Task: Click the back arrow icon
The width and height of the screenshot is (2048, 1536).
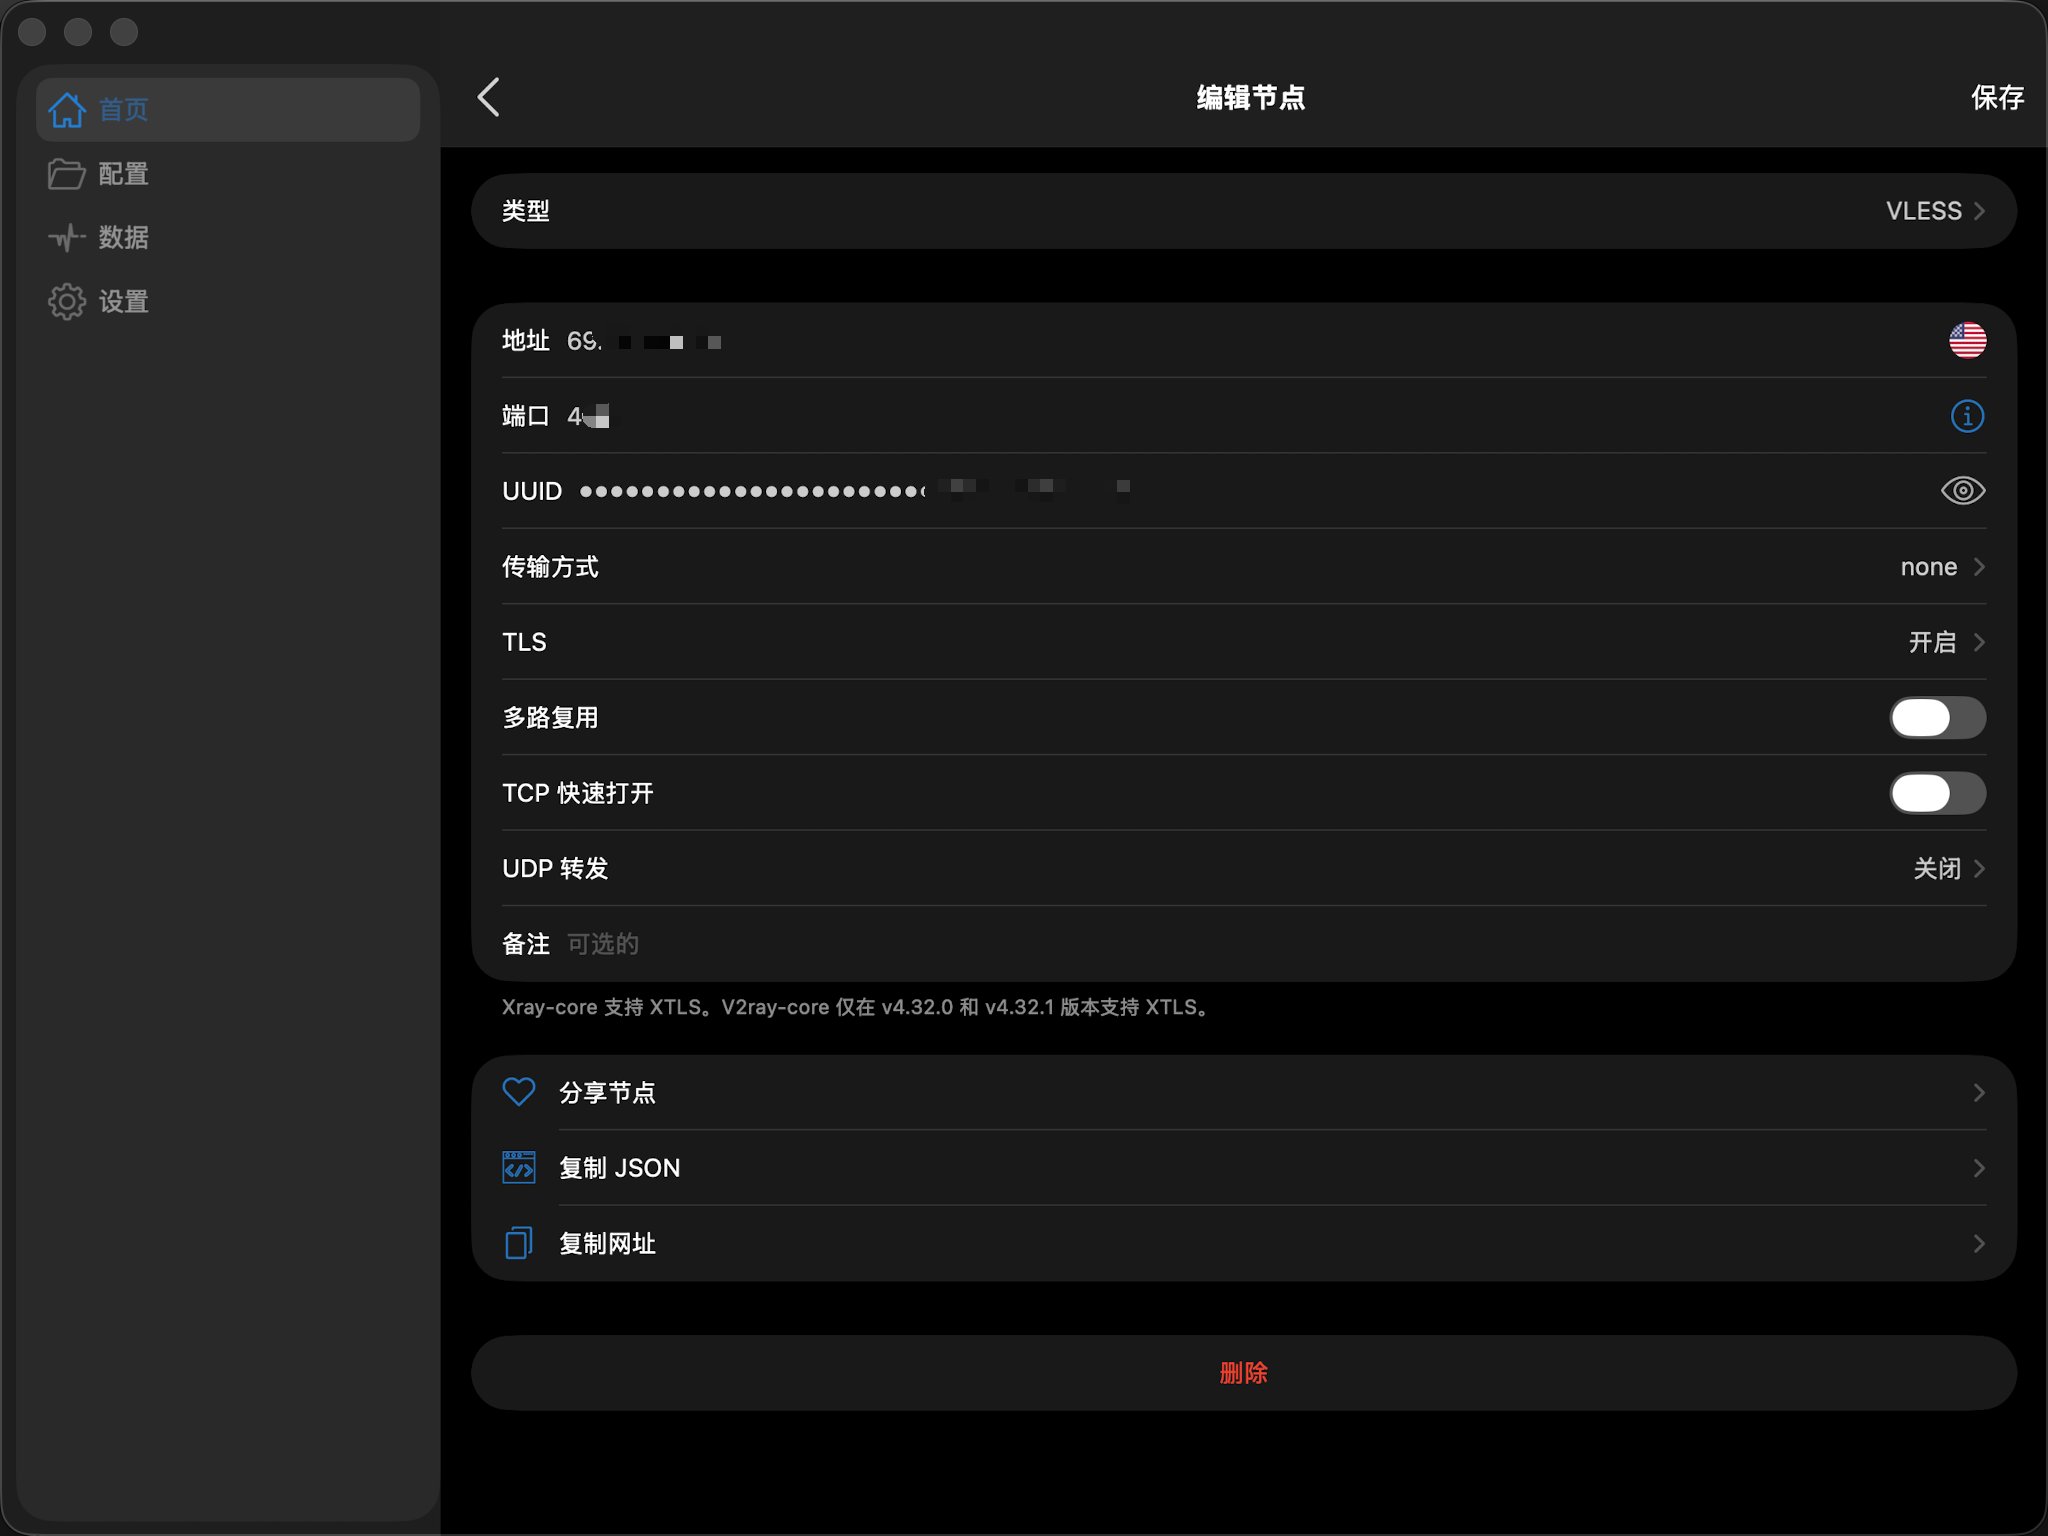Action: click(489, 97)
